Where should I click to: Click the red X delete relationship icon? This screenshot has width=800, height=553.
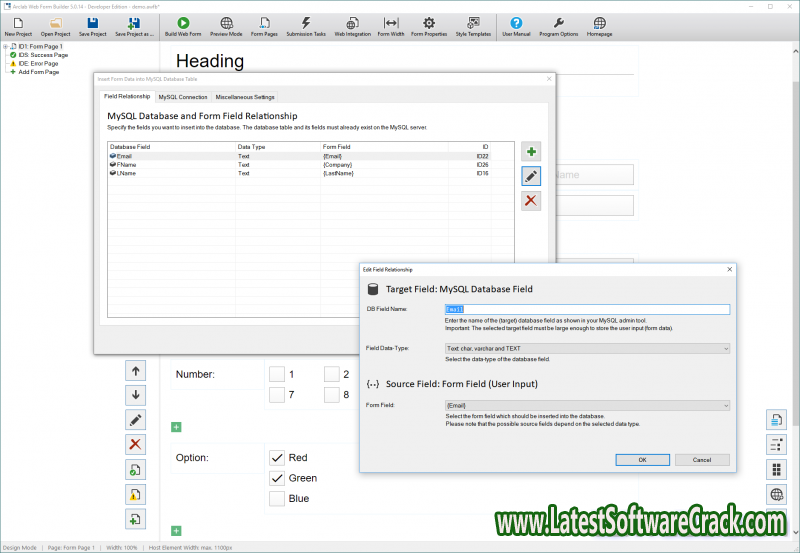pyautogui.click(x=531, y=201)
